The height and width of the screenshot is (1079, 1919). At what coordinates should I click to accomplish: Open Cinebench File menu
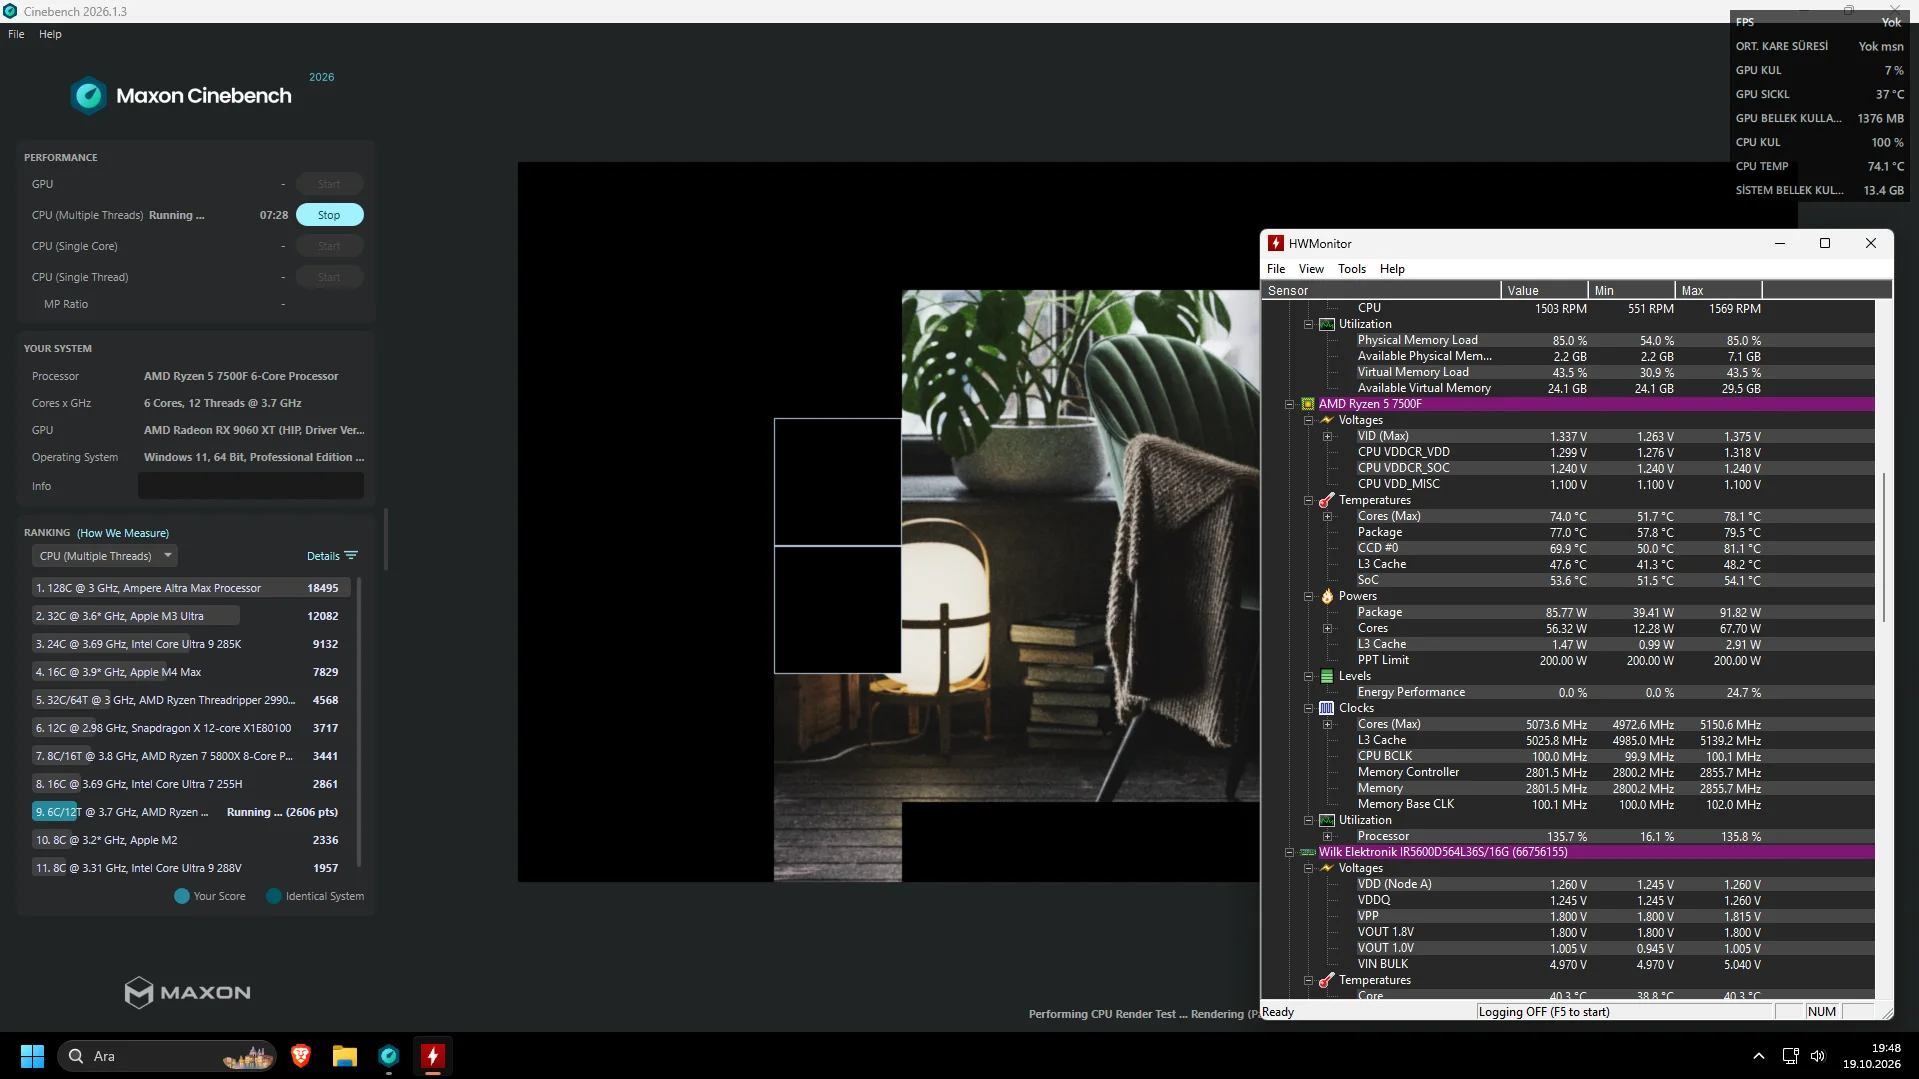coord(16,34)
